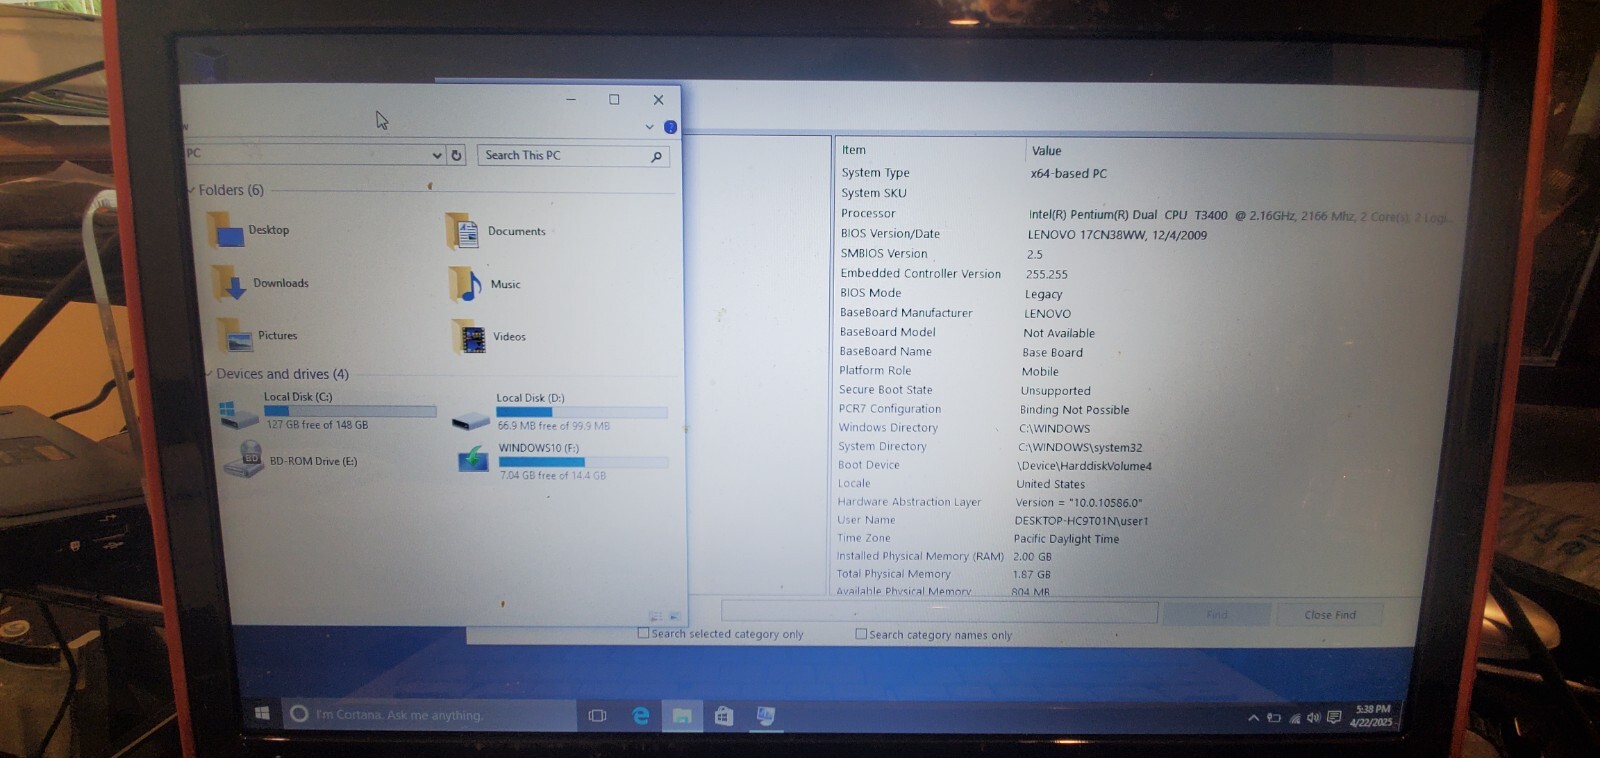This screenshot has height=758, width=1600.
Task: Open the Music folder icon
Action: (x=465, y=285)
